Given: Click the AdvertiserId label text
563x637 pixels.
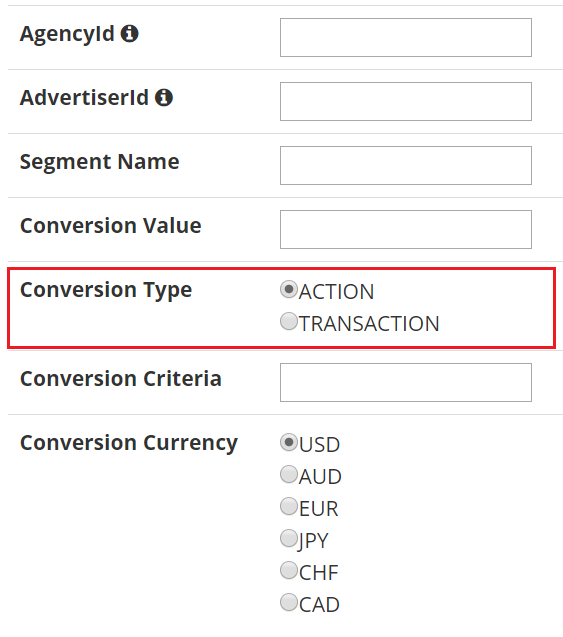Looking at the screenshot, I should 84,98.
